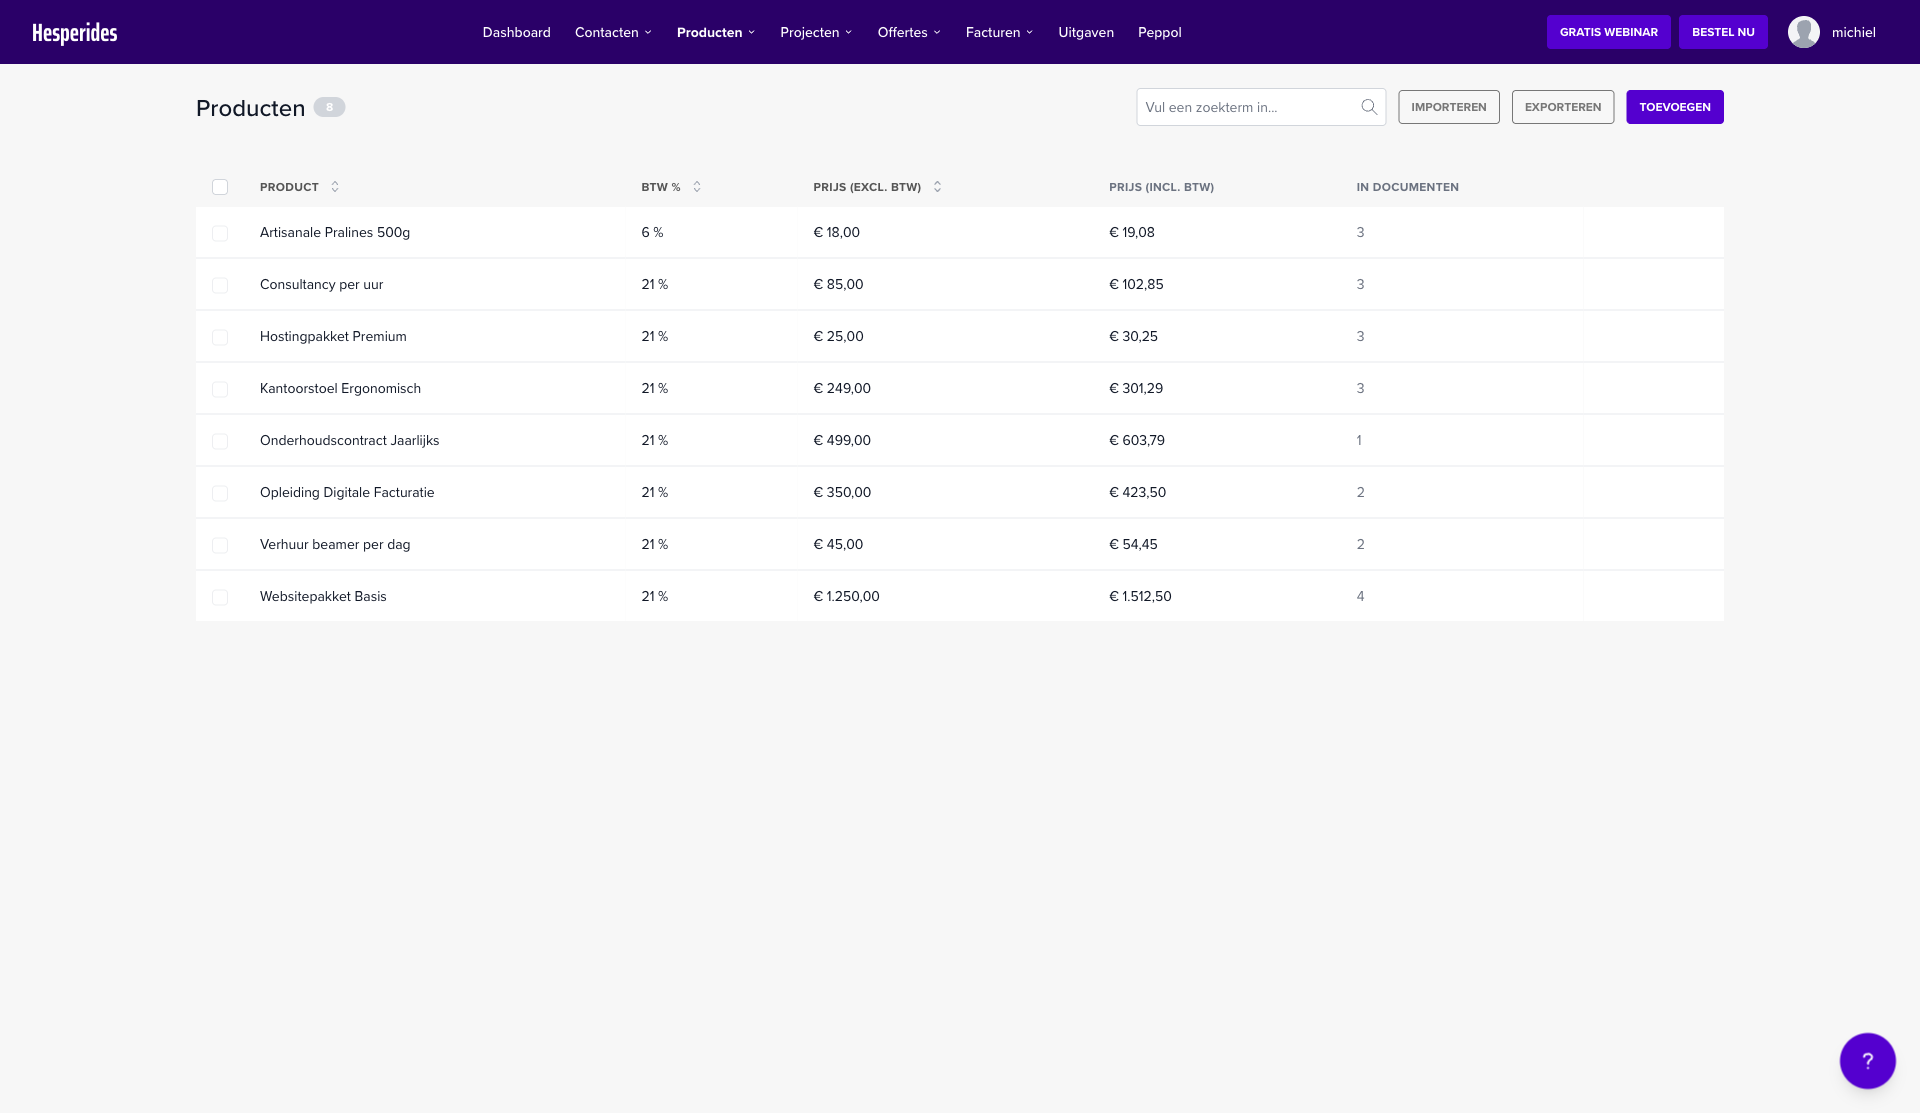Click document count 1 for Onderhoudscontract Jaarlijks
Screen dimensions: 1920x1113
click(x=1359, y=440)
